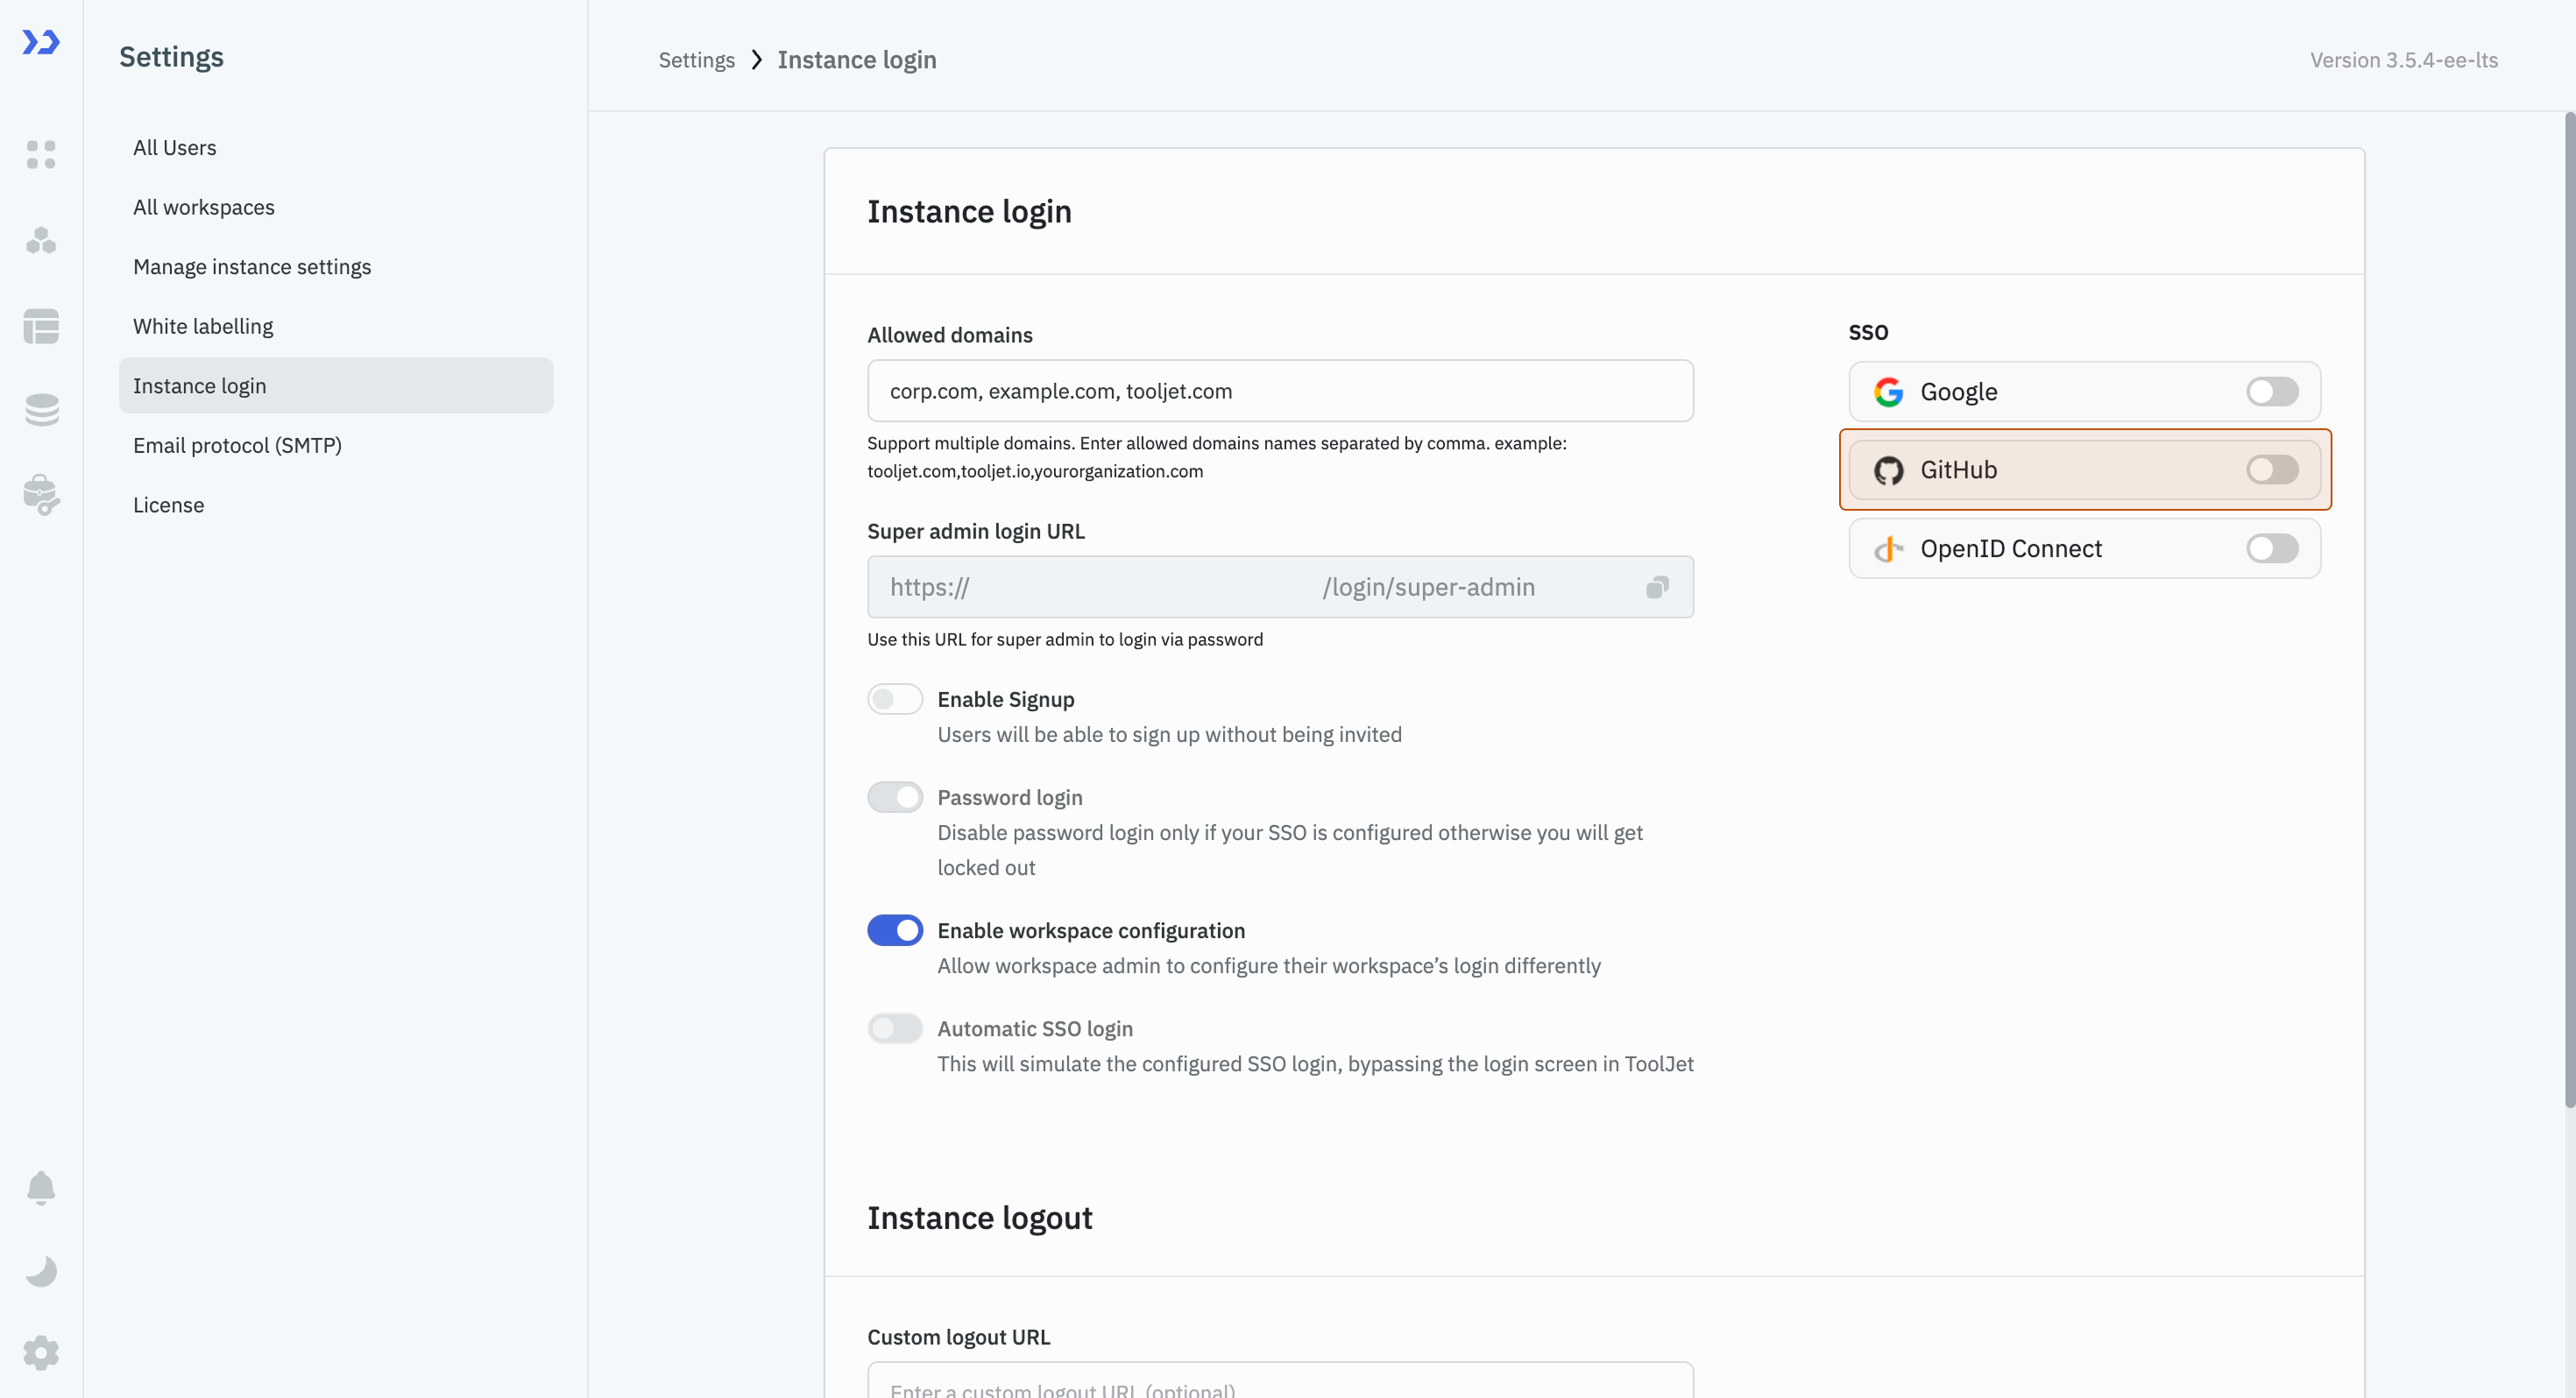The image size is (2576, 1398).
Task: Open the Database icon in the sidebar
Action: [40, 410]
